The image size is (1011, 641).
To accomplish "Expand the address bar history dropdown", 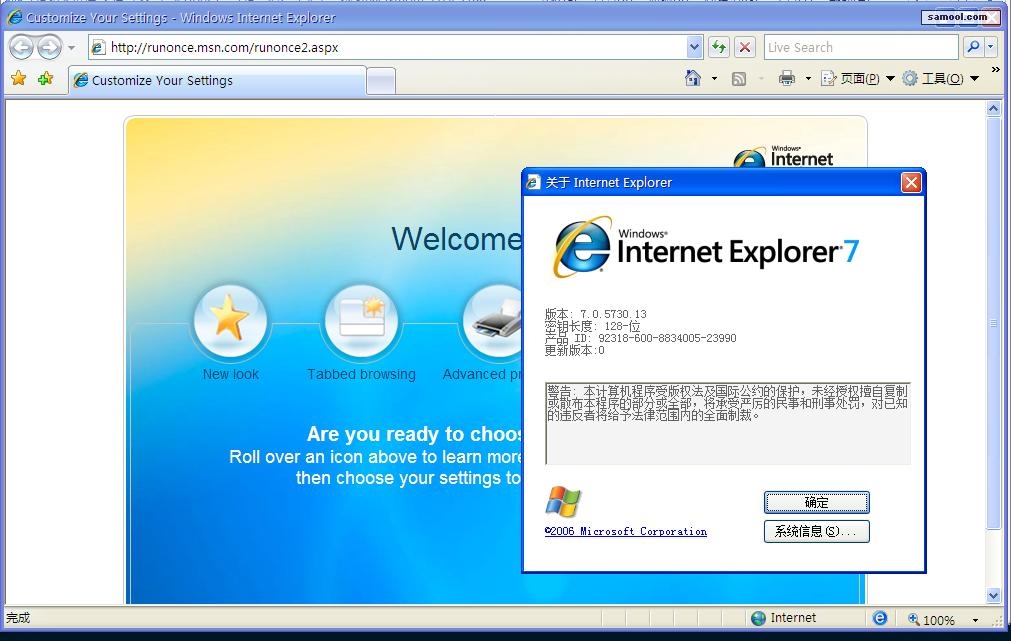I will click(x=695, y=47).
